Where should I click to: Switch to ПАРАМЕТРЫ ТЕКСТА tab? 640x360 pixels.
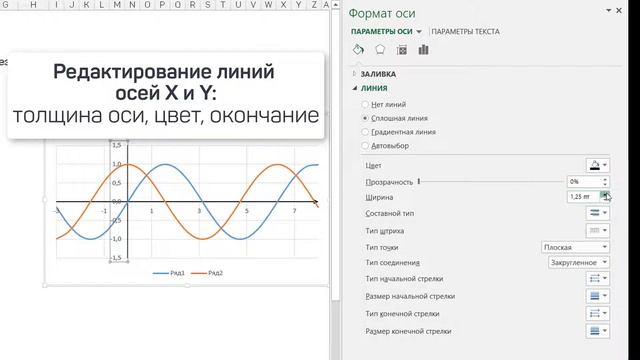[x=465, y=31]
